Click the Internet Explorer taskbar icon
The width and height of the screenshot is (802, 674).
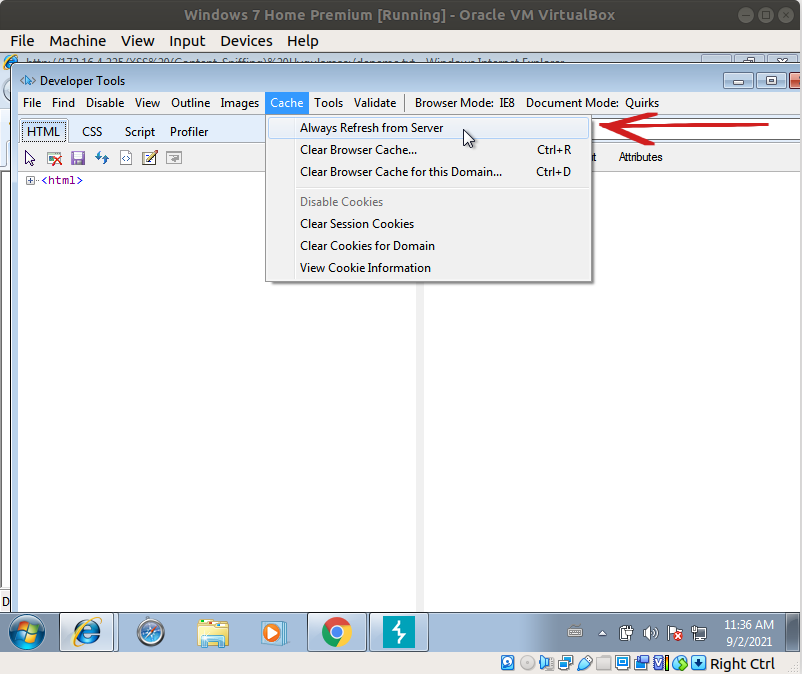tap(87, 632)
